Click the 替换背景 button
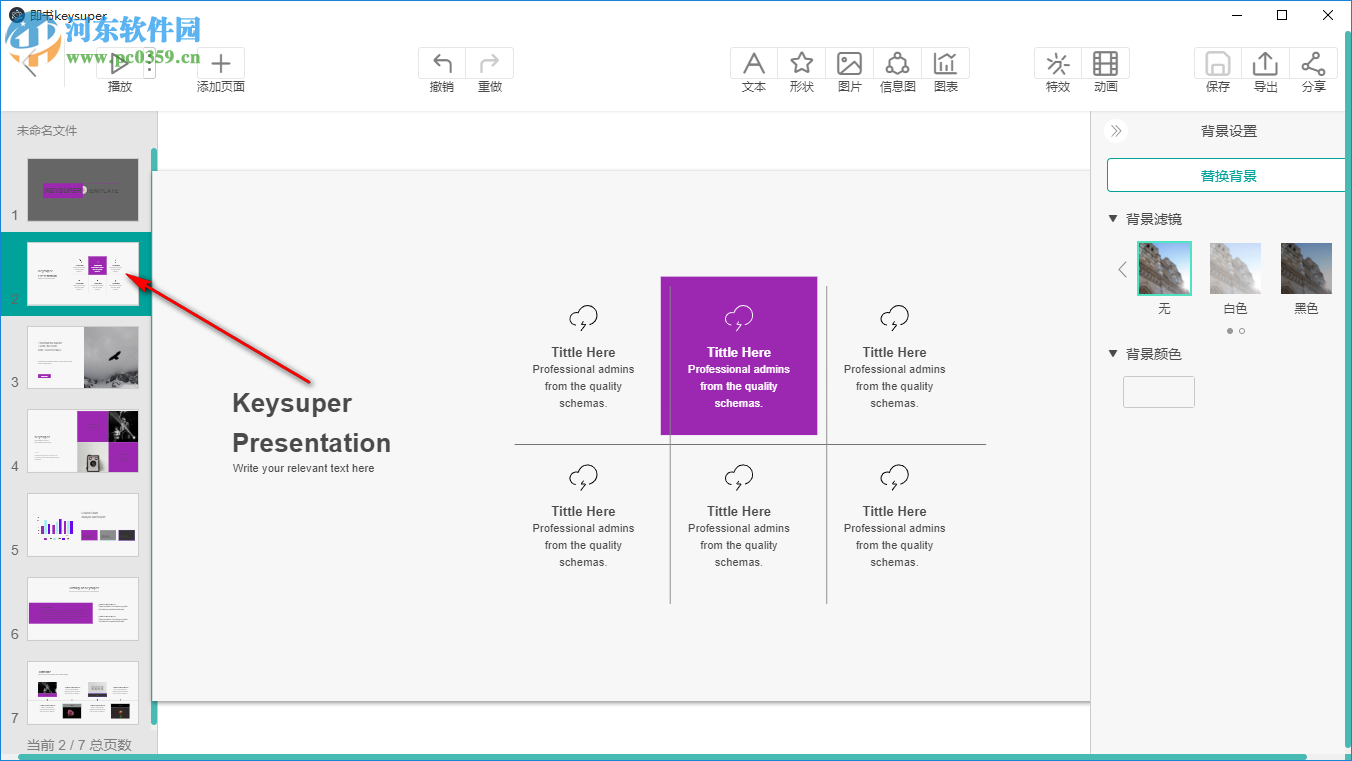This screenshot has width=1352, height=761. (1229, 175)
